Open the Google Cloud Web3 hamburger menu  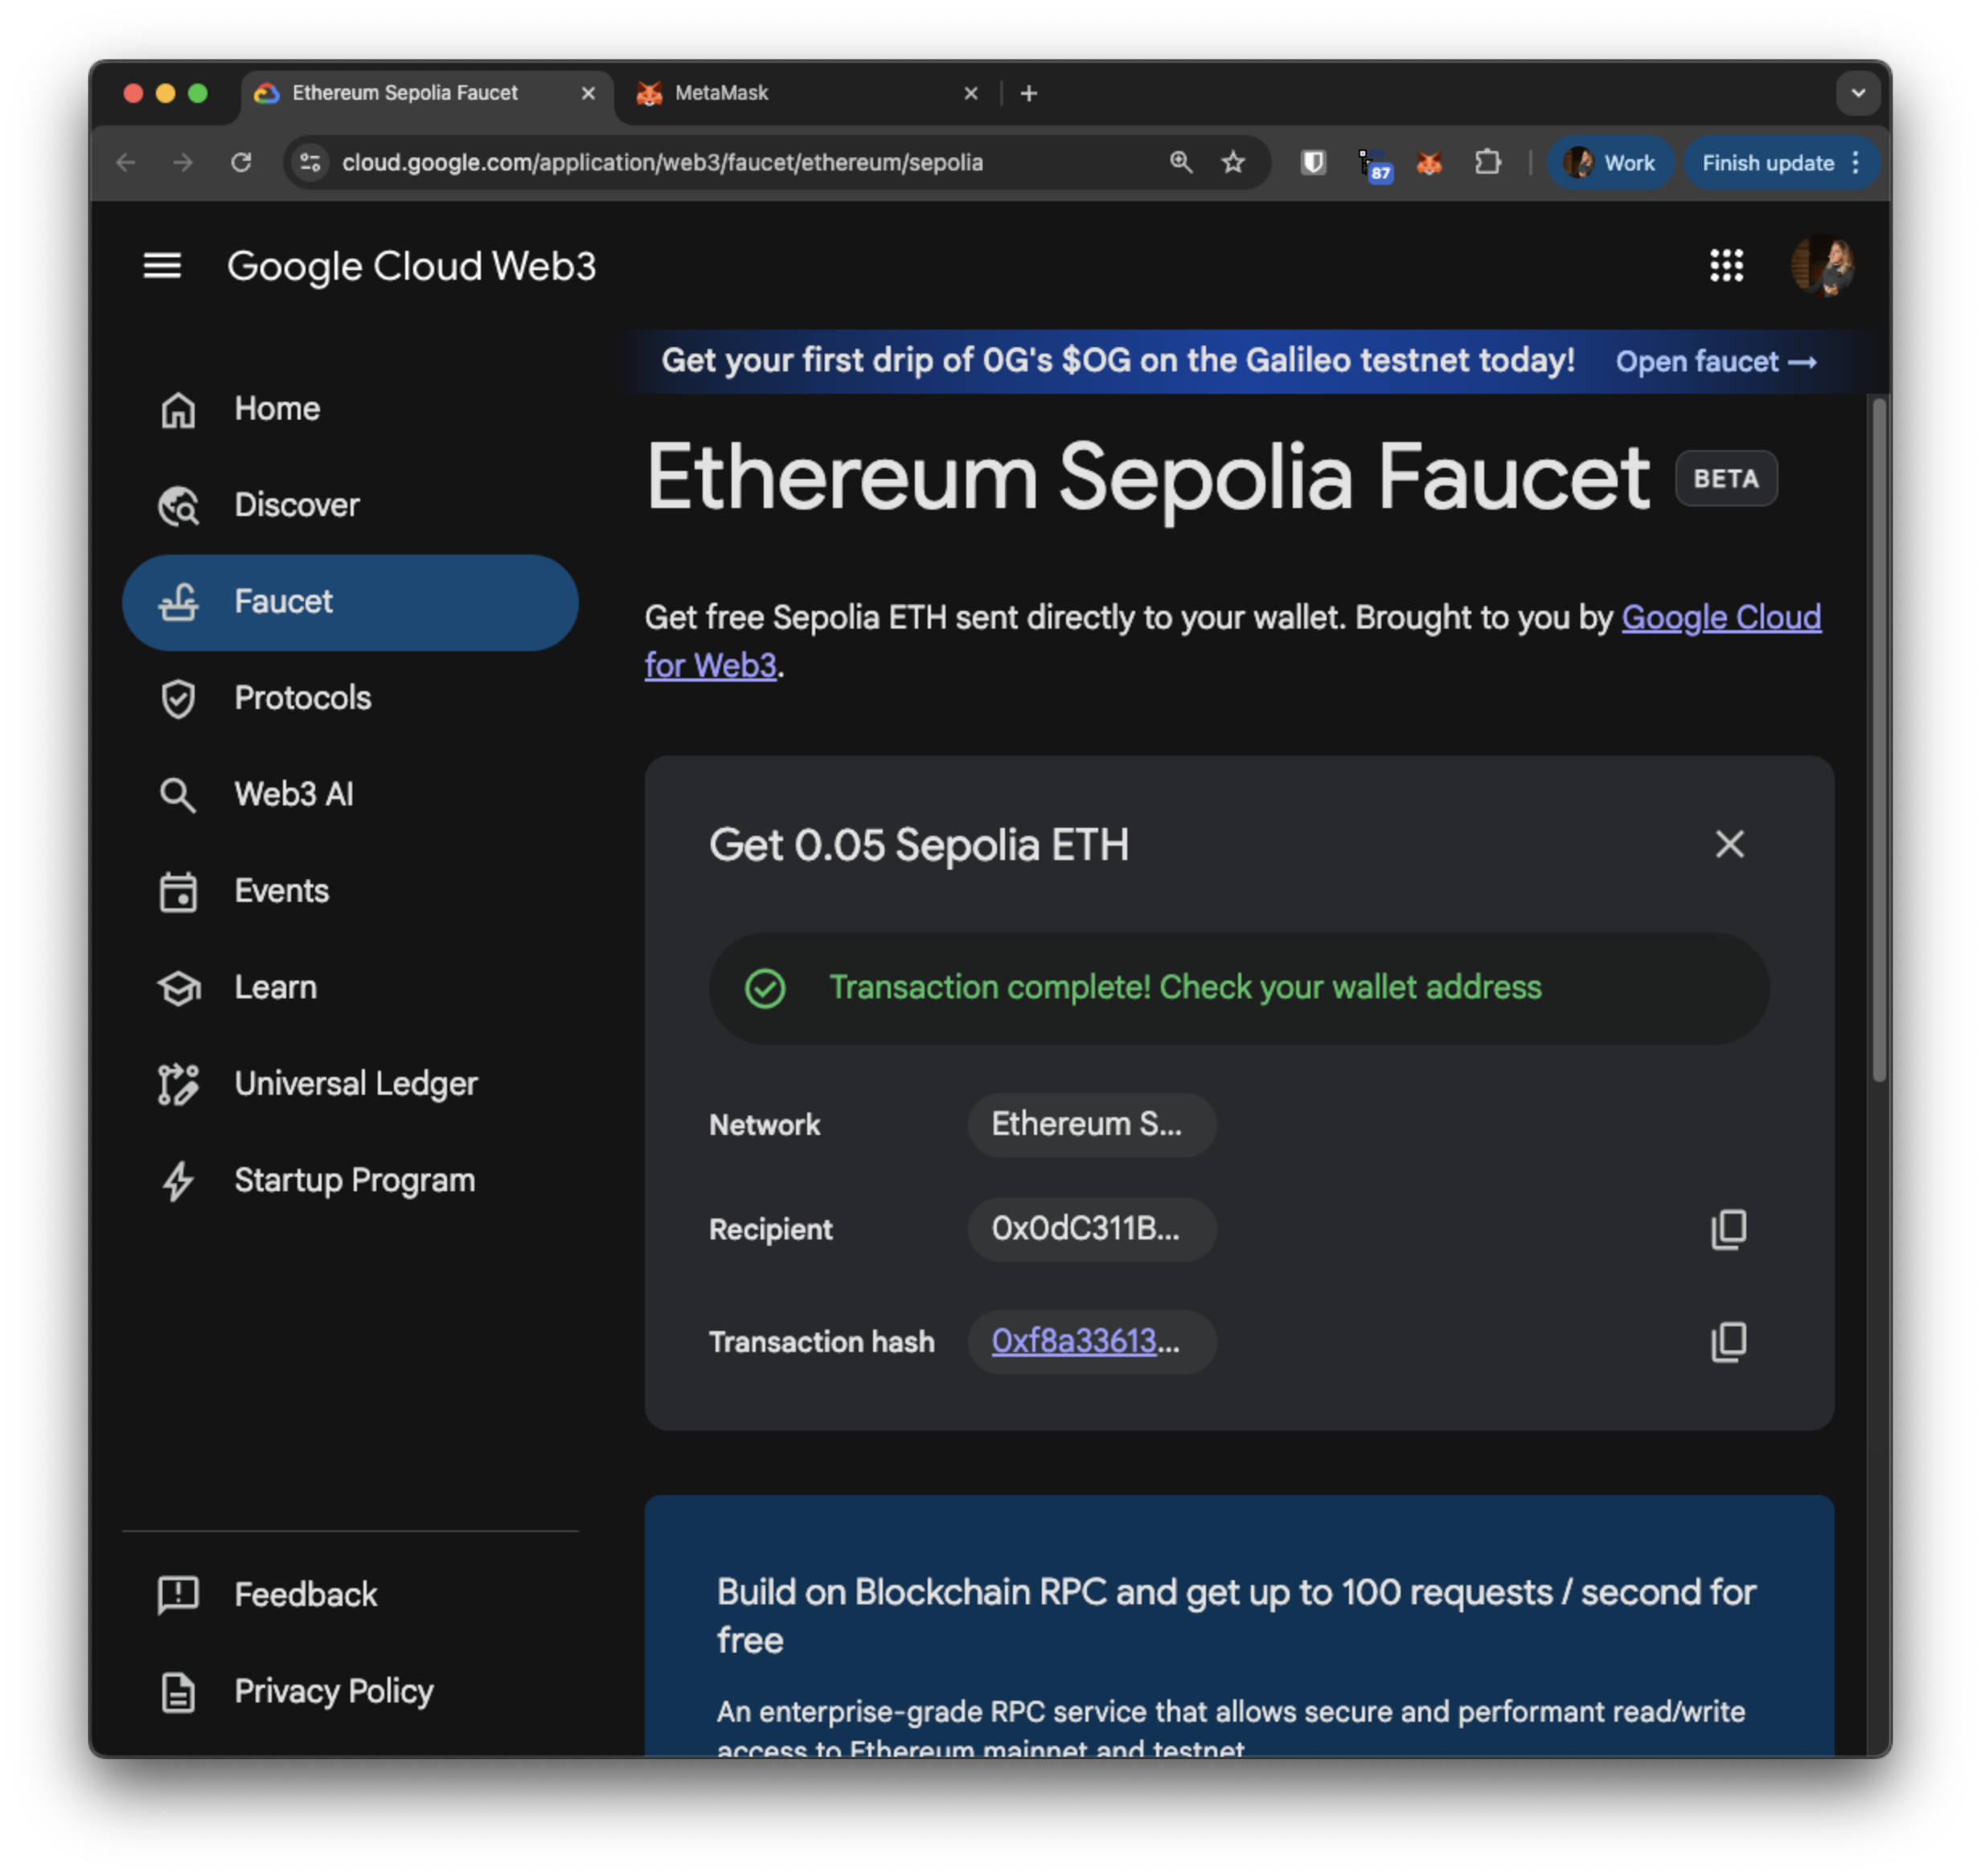click(163, 266)
